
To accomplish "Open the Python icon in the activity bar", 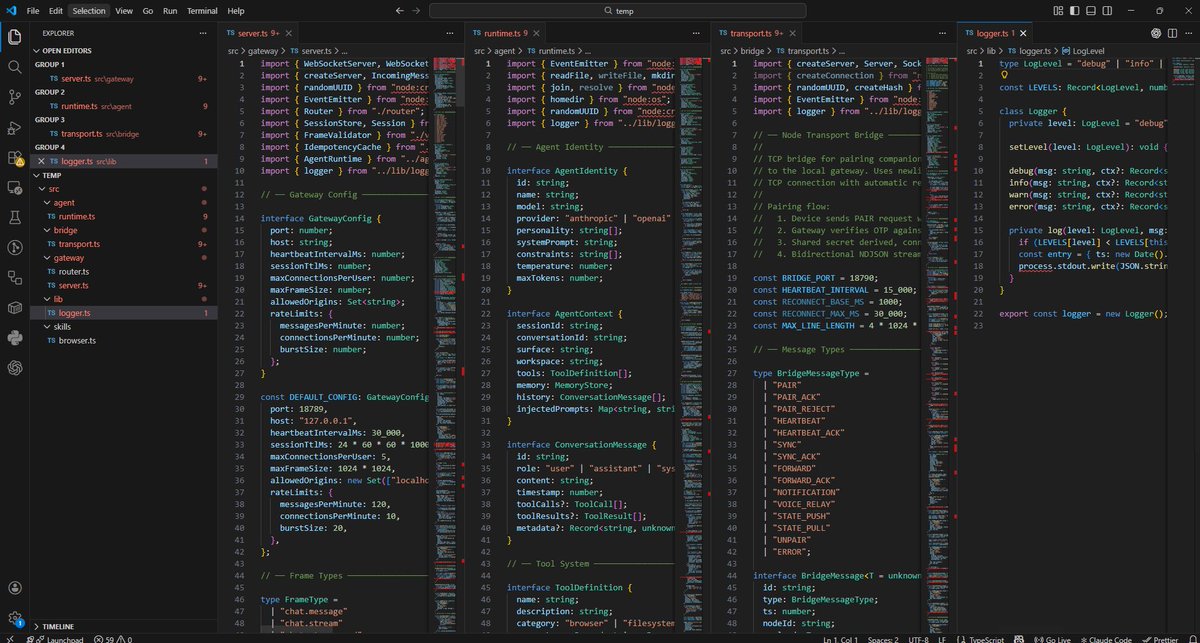I will click(15, 337).
